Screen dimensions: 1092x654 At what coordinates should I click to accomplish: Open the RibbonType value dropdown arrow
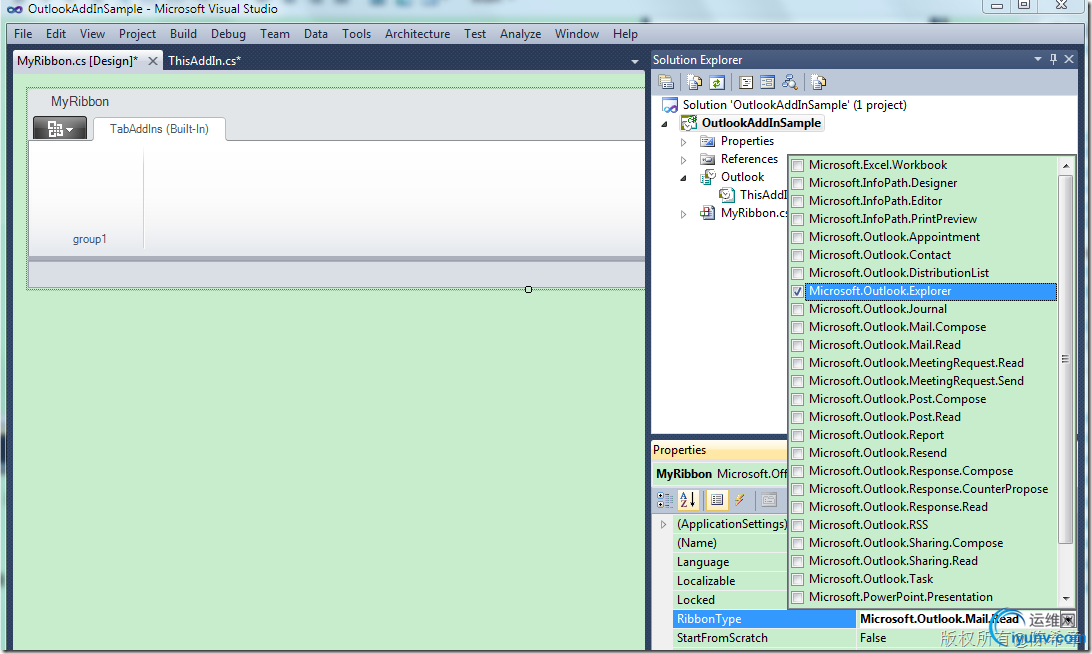point(1068,619)
